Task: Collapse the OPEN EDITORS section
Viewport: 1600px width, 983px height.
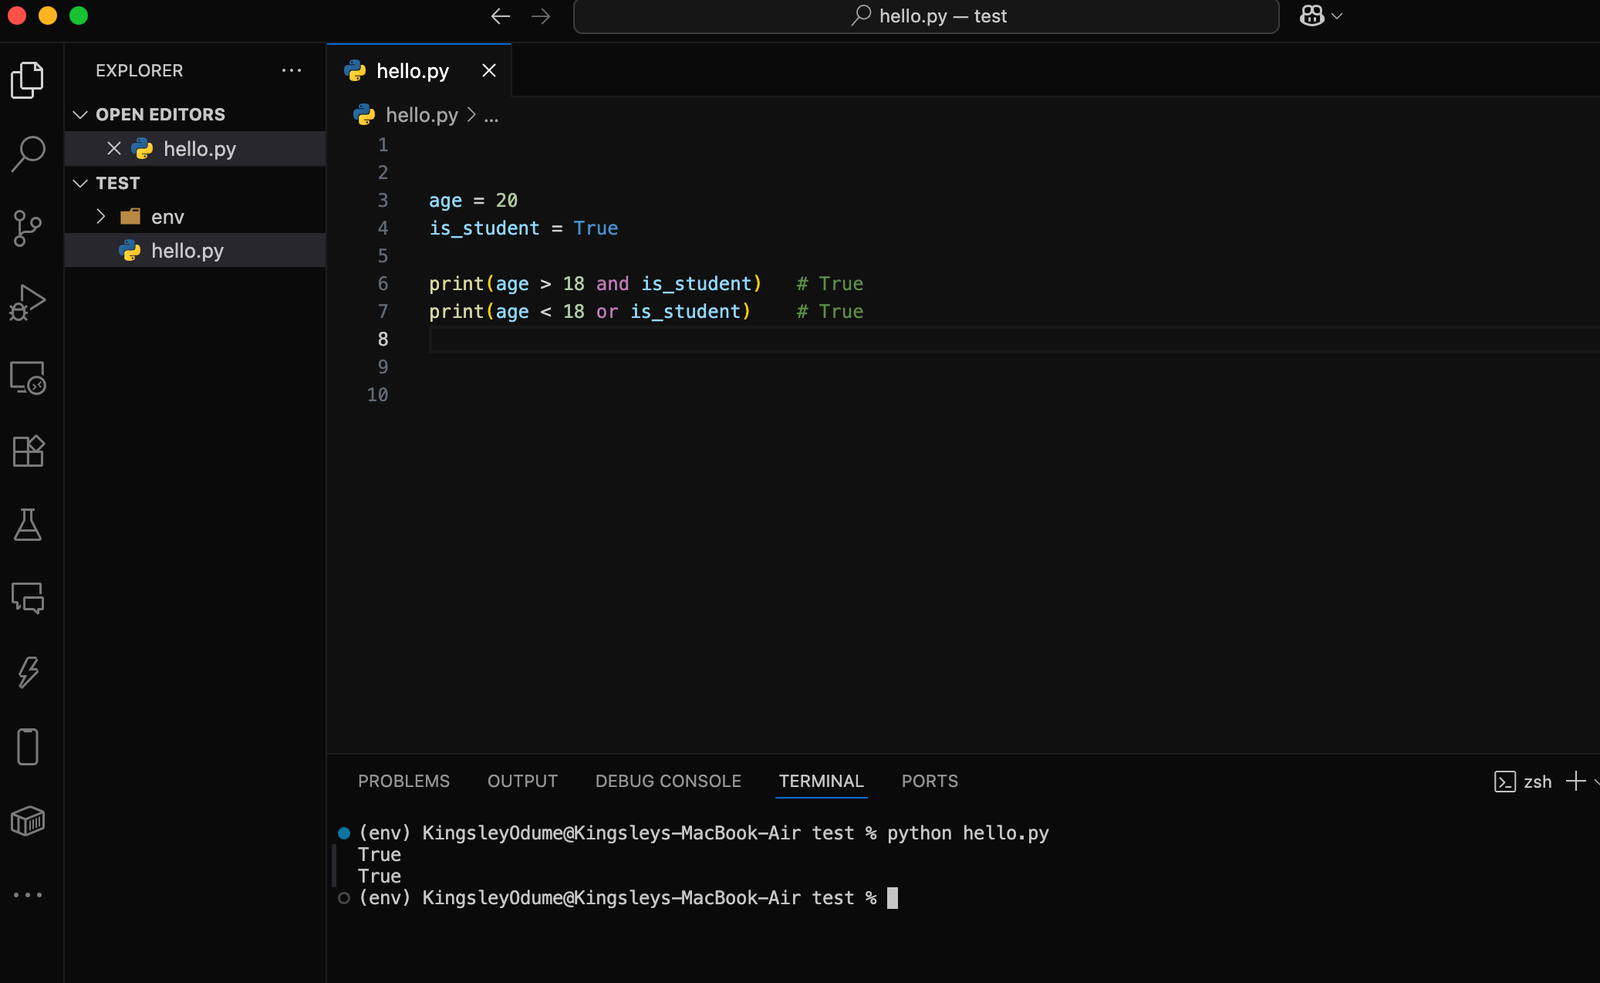Action: click(x=80, y=114)
